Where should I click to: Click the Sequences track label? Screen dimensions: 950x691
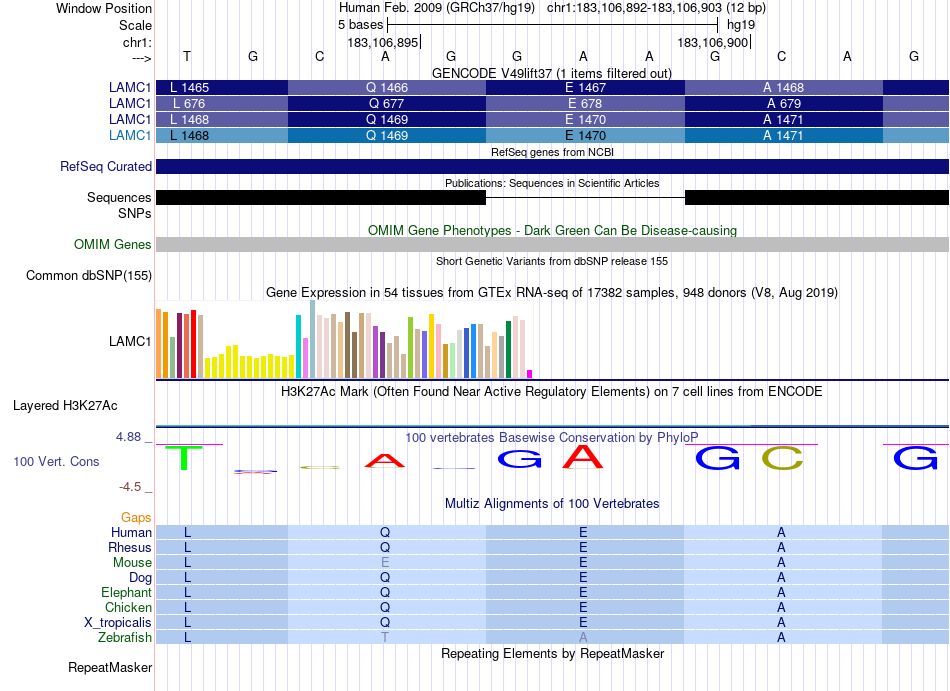[x=119, y=197]
